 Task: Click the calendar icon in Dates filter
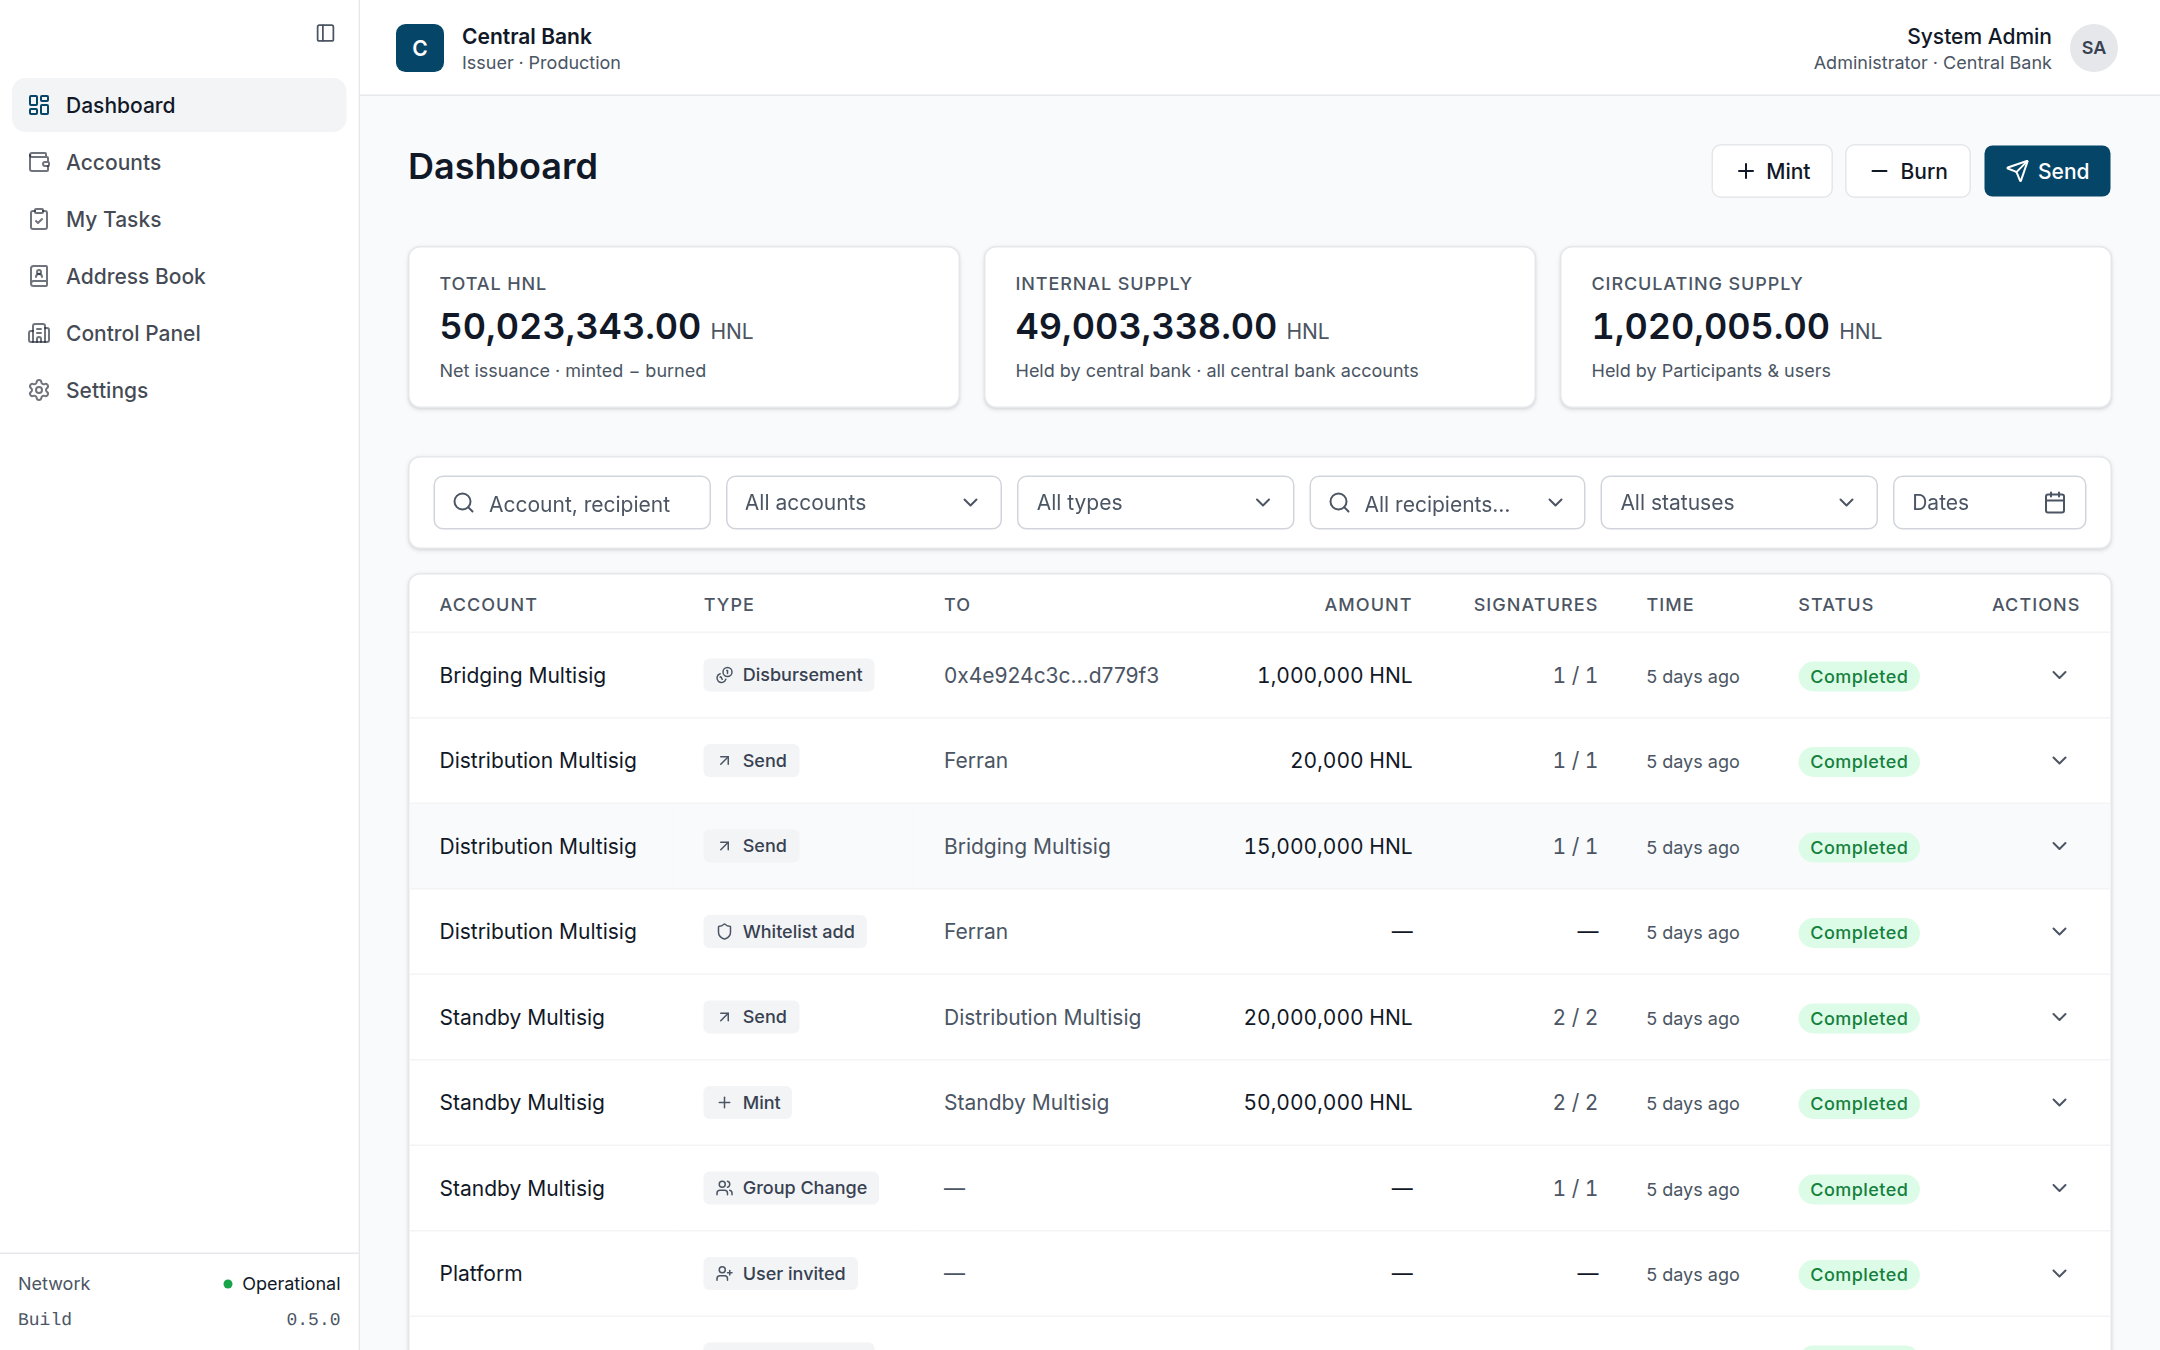click(x=2055, y=503)
